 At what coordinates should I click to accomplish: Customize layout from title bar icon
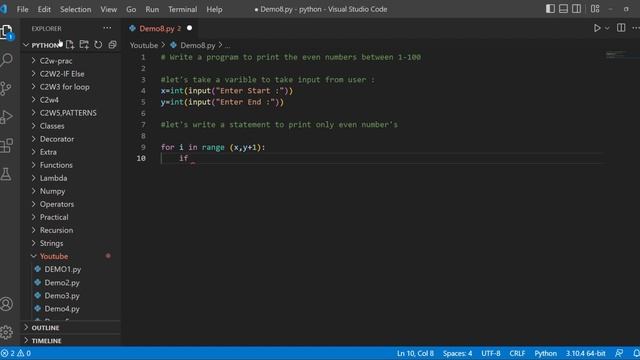(x=595, y=9)
